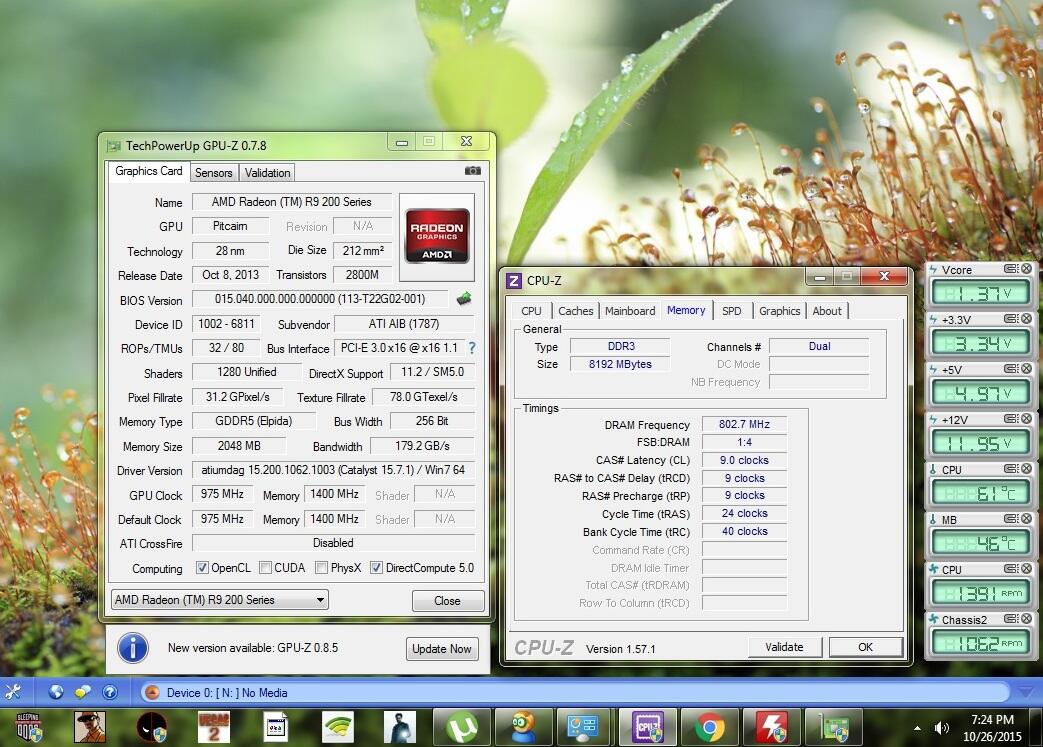
Task: Toggle the CUDA checkbox
Action: (265, 567)
